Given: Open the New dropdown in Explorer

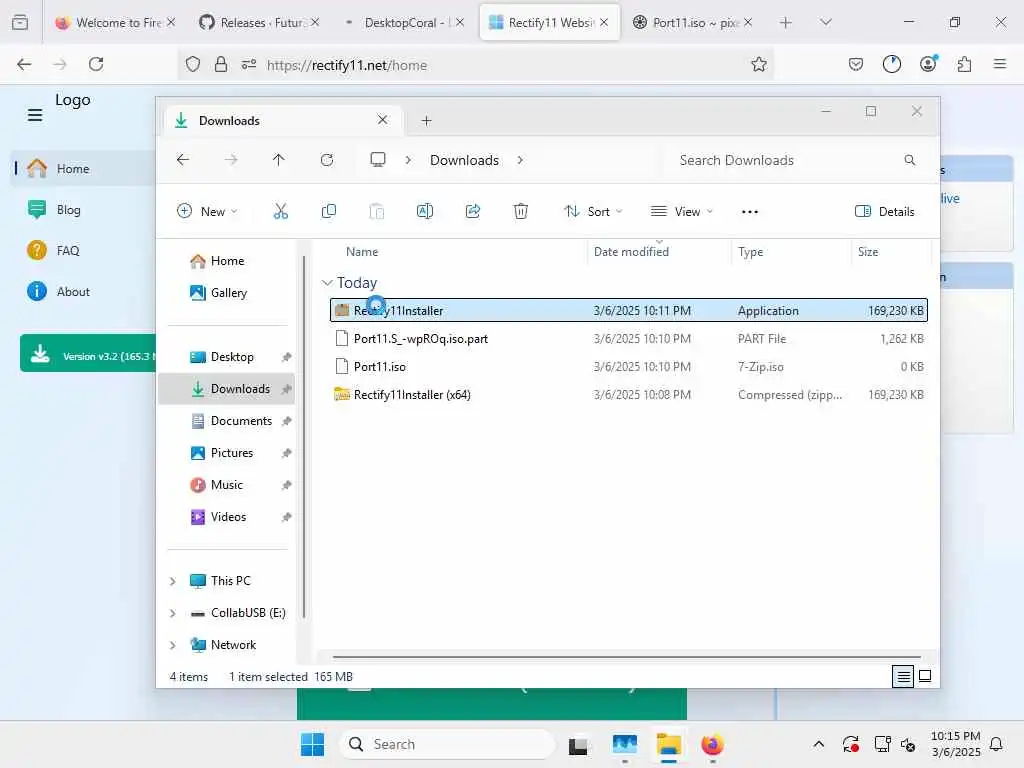Looking at the screenshot, I should point(207,212).
